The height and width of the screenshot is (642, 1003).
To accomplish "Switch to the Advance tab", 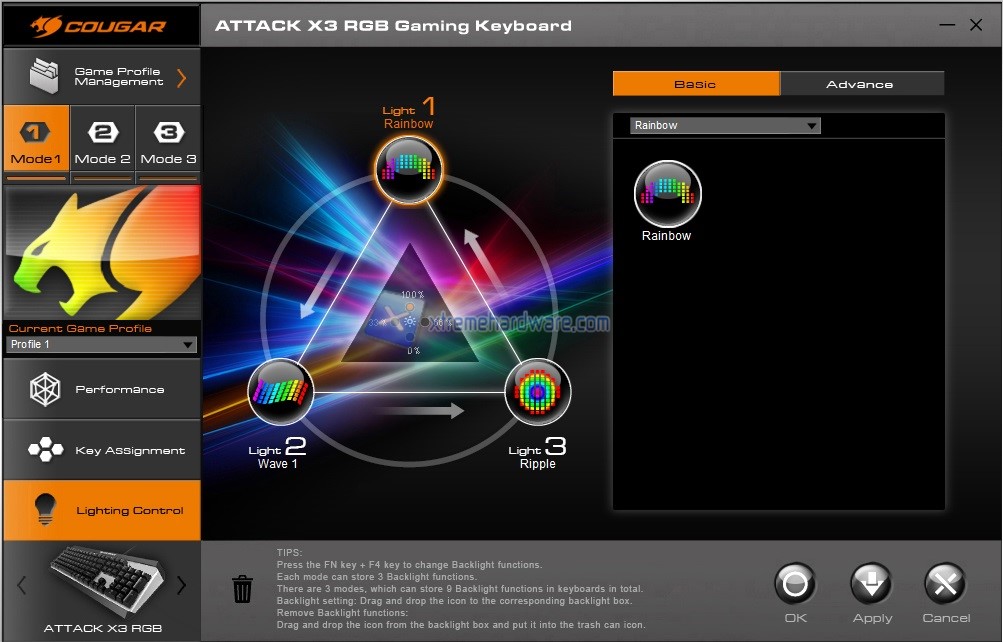I will click(861, 84).
